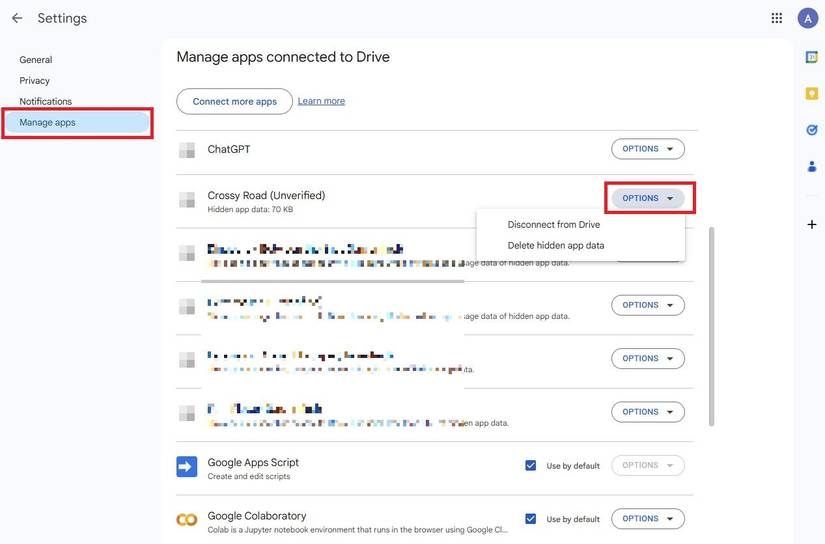Open Google Calendar in side panel

click(812, 57)
